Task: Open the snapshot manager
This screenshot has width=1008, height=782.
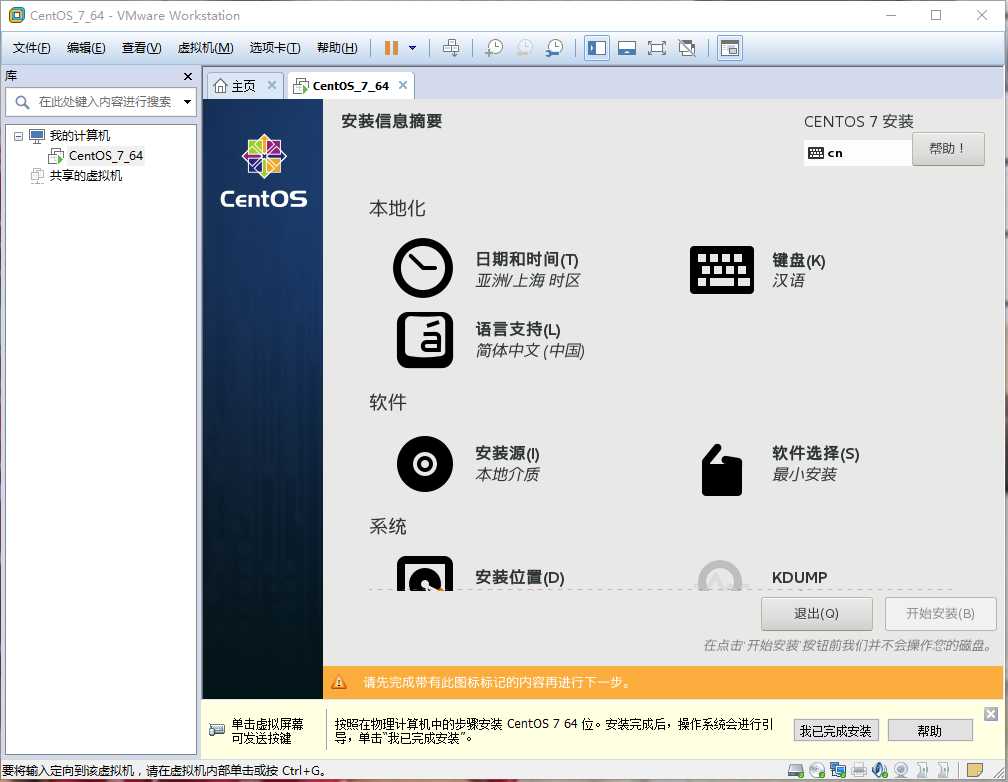Action: coord(554,48)
